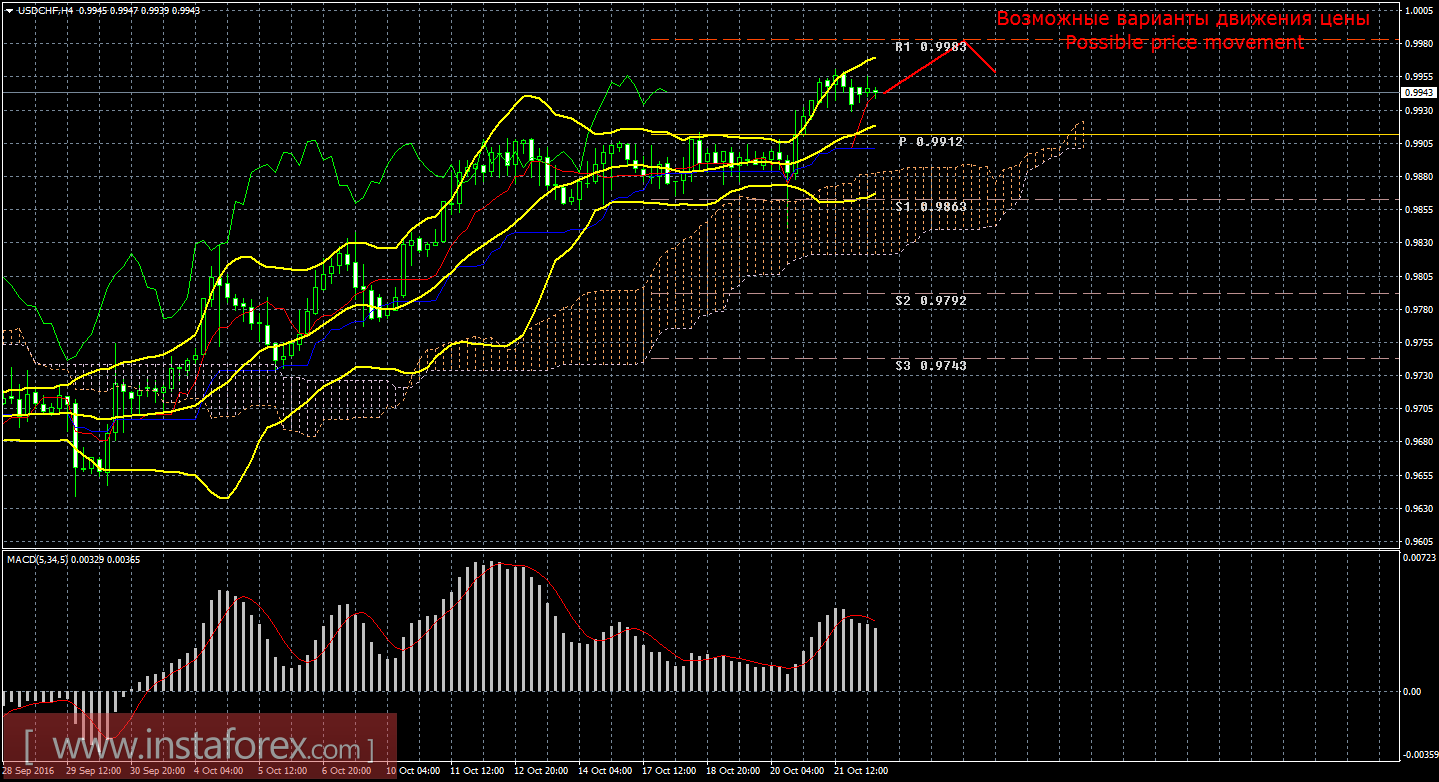Click 0.9655 on the price scale
The height and width of the screenshot is (782, 1439).
click(1420, 476)
